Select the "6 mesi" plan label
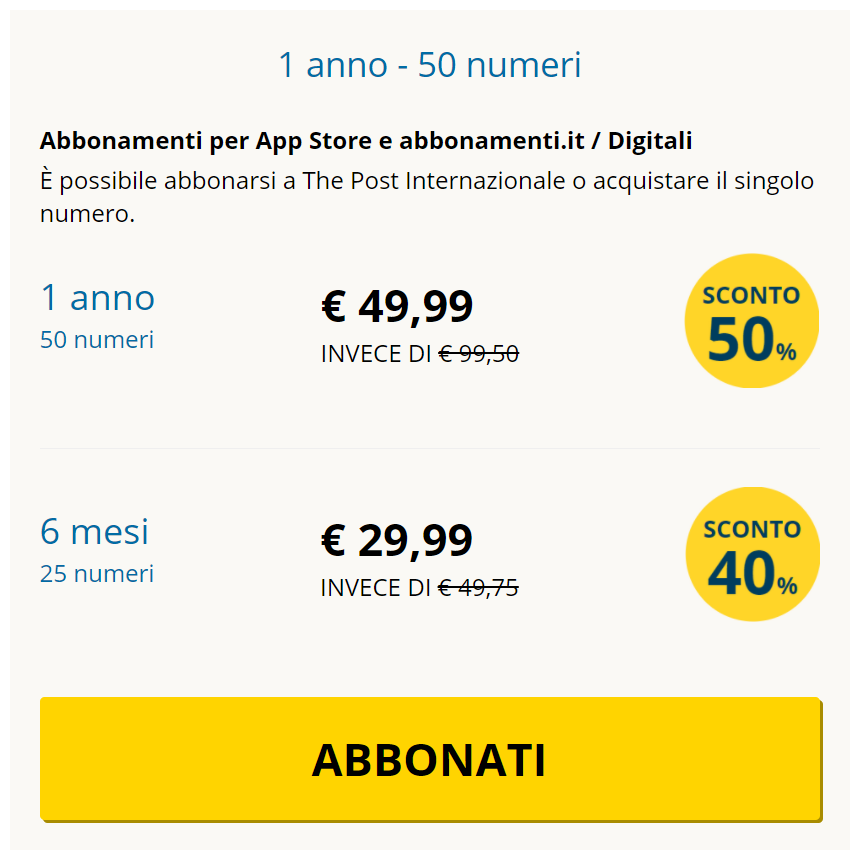Screen dimensions: 859x860 pyautogui.click(x=94, y=531)
